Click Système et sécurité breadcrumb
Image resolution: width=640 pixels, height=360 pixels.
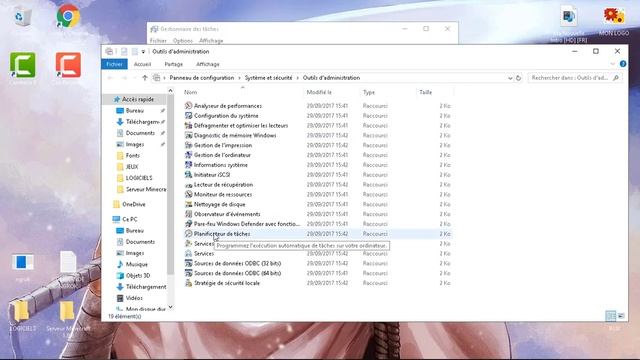click(268, 78)
